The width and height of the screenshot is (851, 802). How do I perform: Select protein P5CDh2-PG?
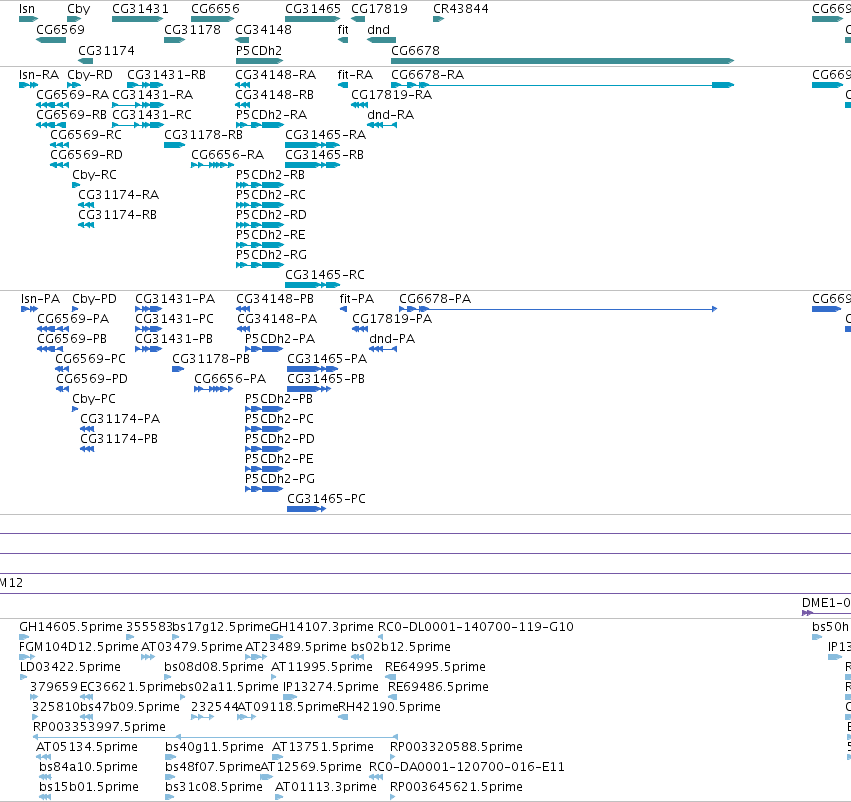coord(280,479)
